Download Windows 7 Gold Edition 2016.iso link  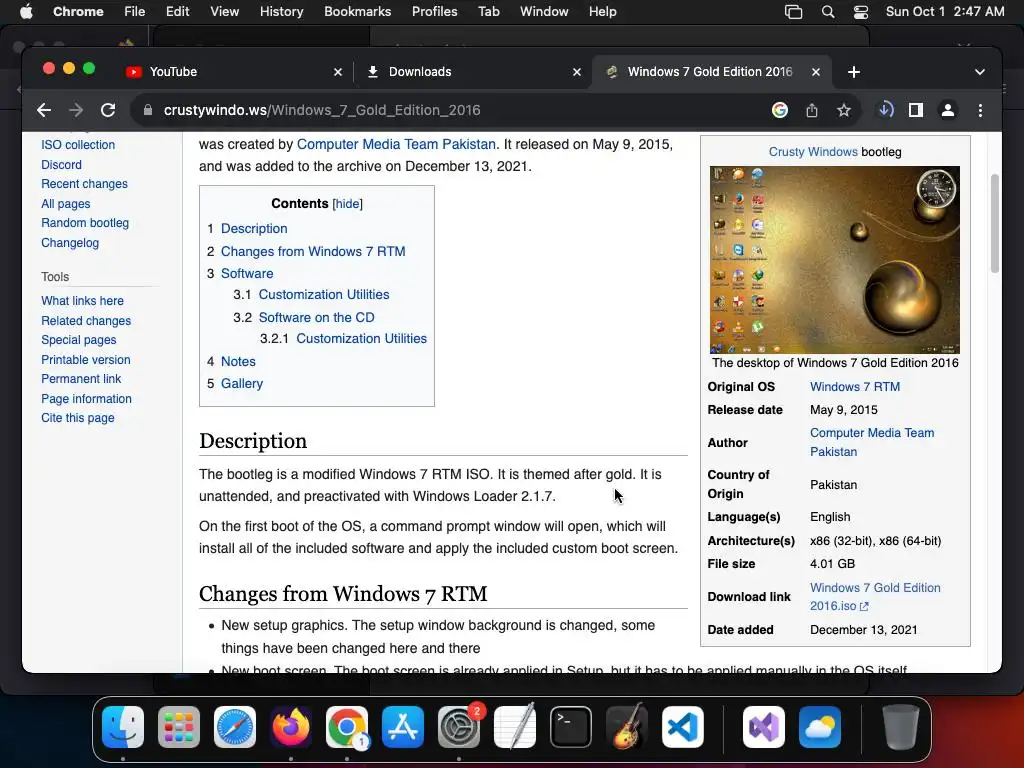[875, 597]
